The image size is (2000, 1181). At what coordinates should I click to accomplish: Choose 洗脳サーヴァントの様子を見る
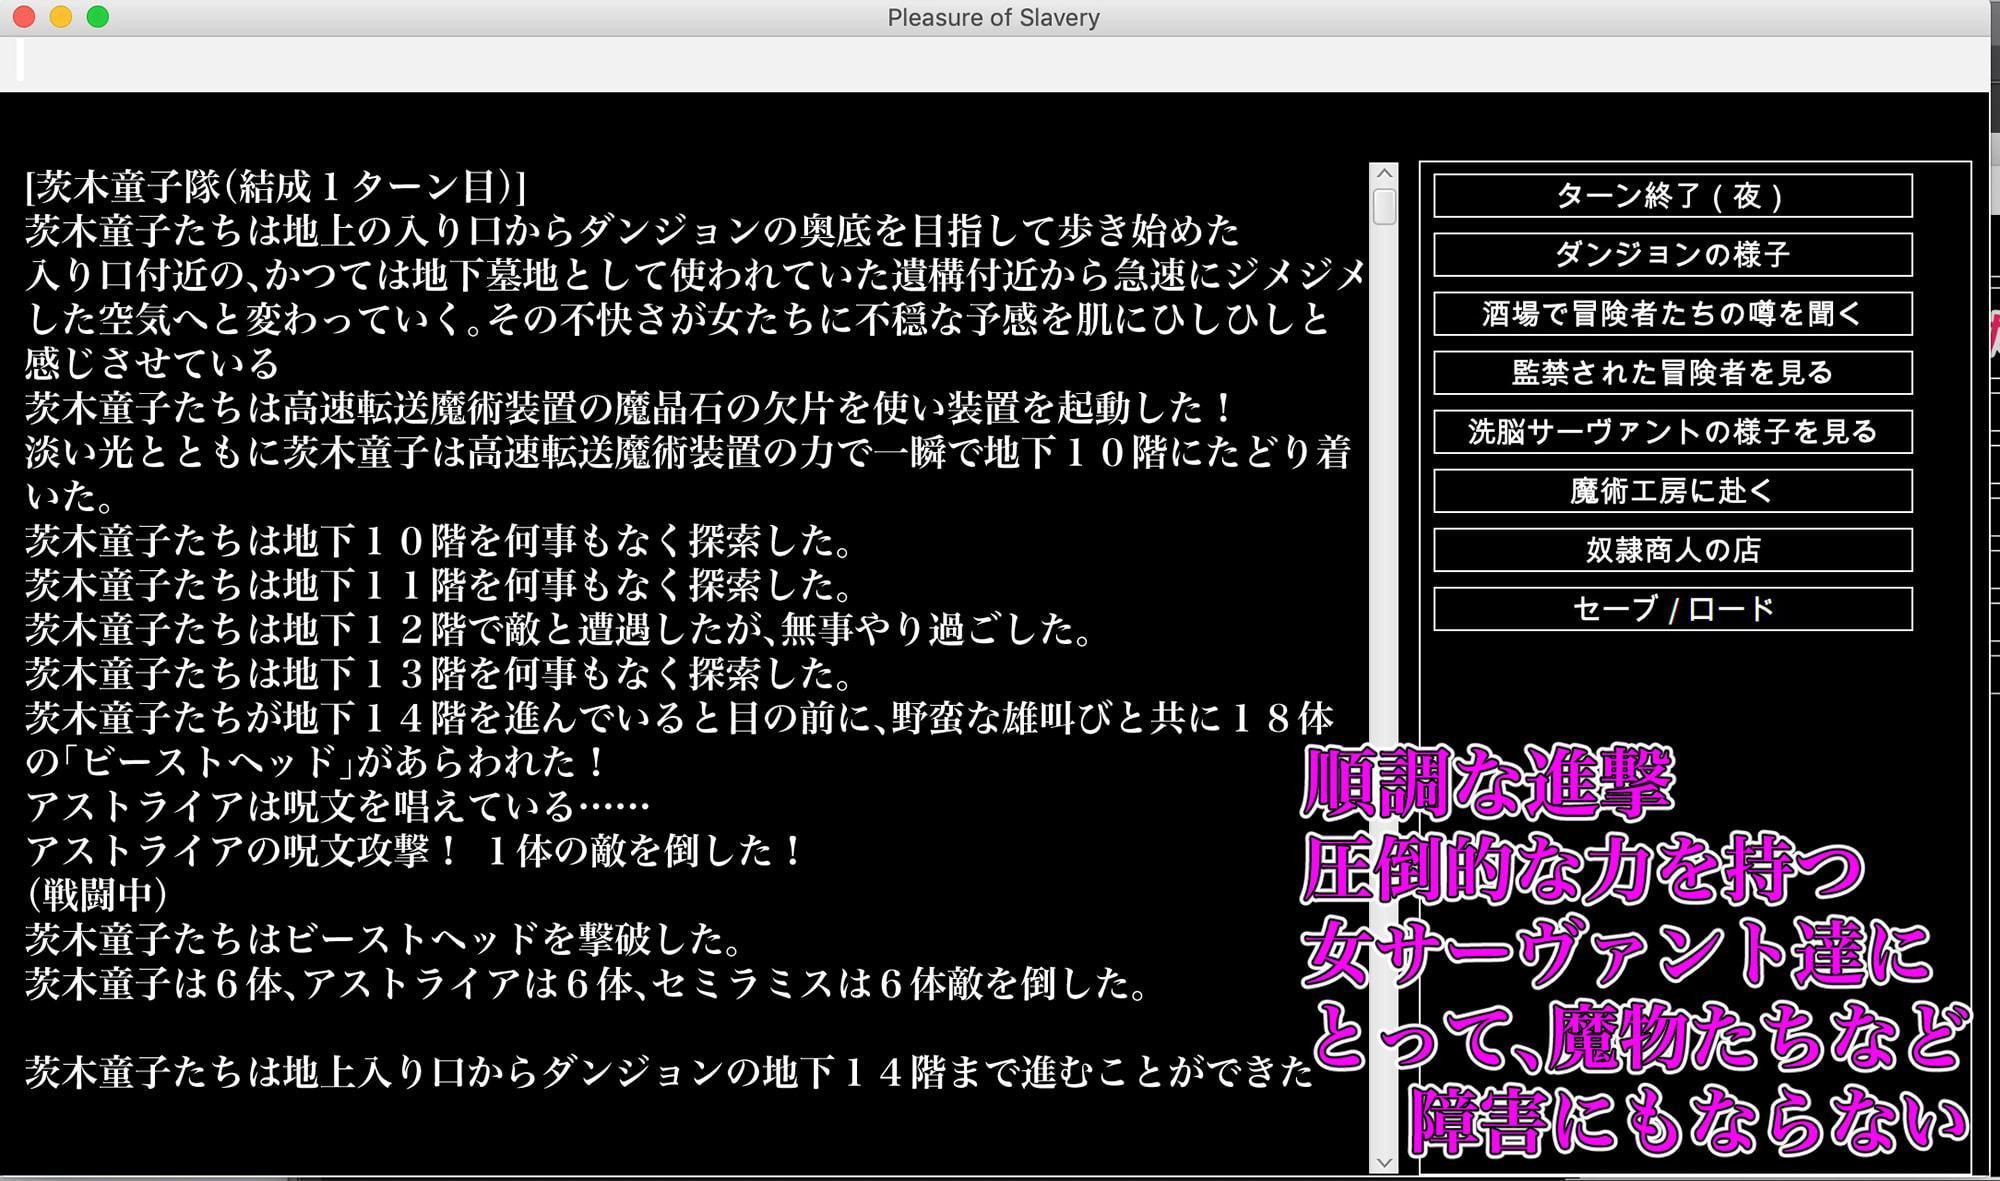1672,432
